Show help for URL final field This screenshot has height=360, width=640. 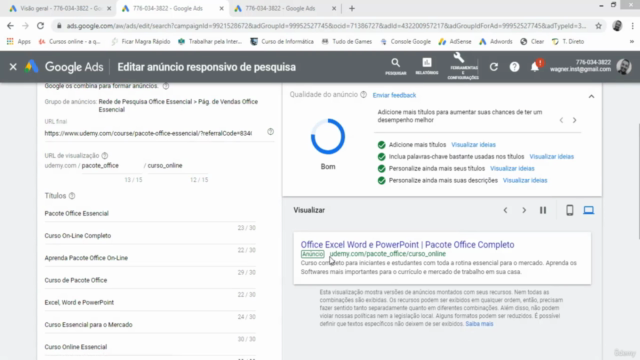click(270, 131)
